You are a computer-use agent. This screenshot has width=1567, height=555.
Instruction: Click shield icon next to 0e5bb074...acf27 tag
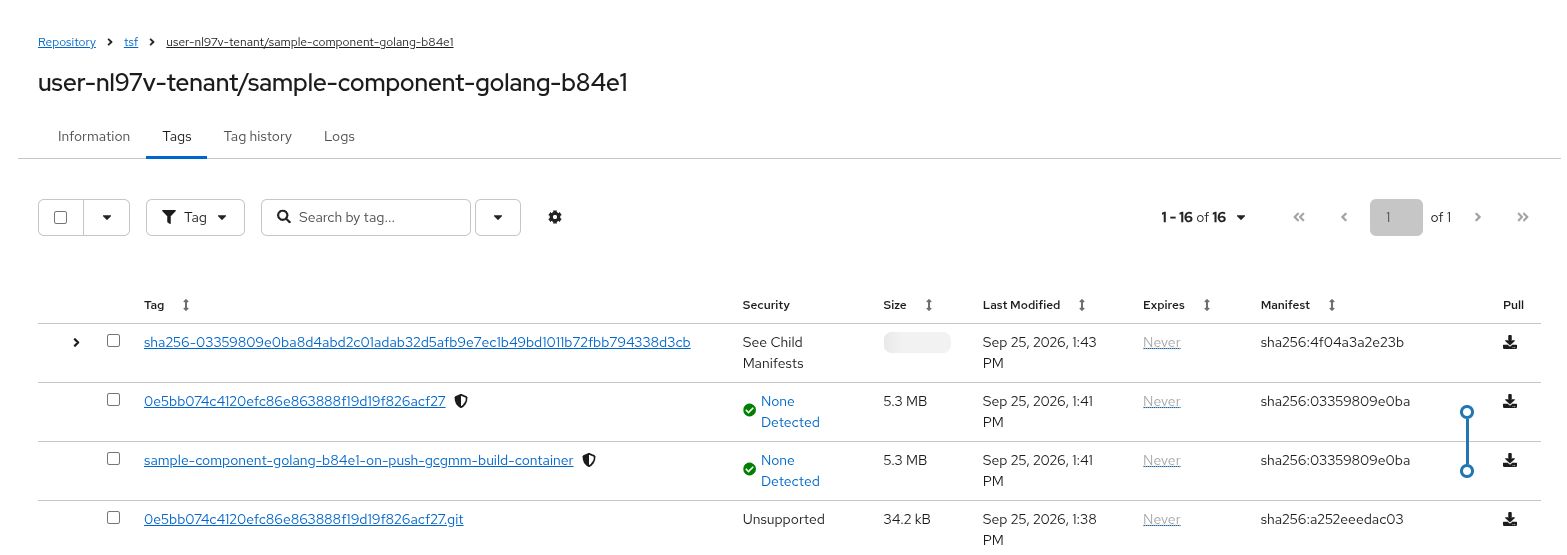pos(461,401)
